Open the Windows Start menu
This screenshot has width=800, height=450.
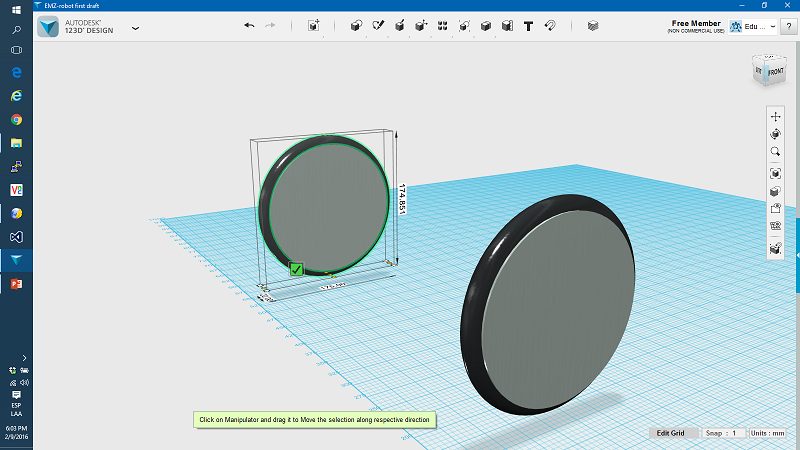click(16, 10)
